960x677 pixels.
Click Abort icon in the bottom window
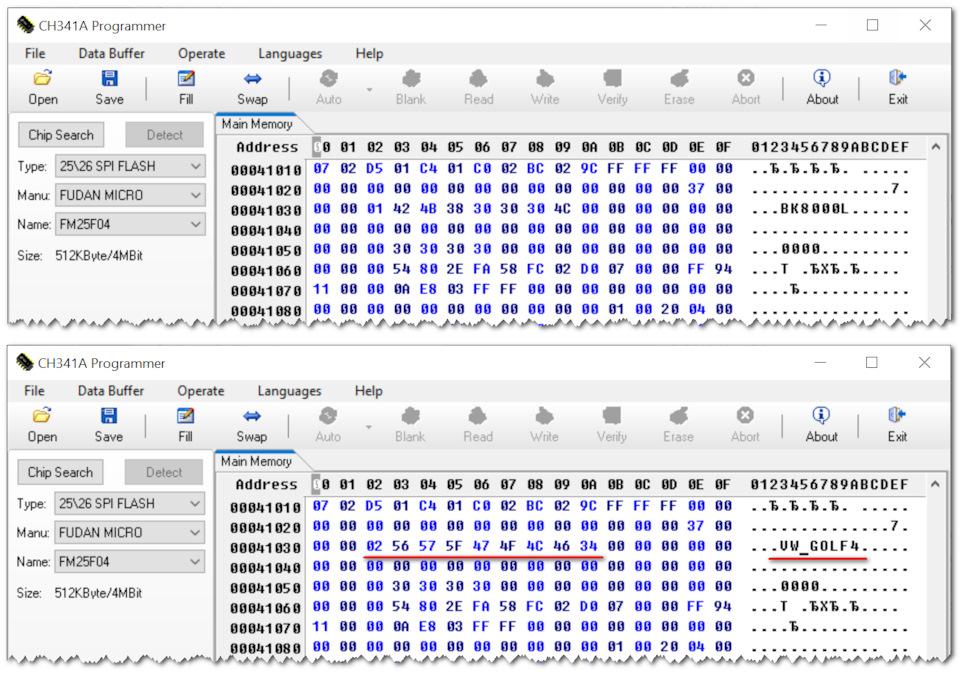pyautogui.click(x=745, y=425)
